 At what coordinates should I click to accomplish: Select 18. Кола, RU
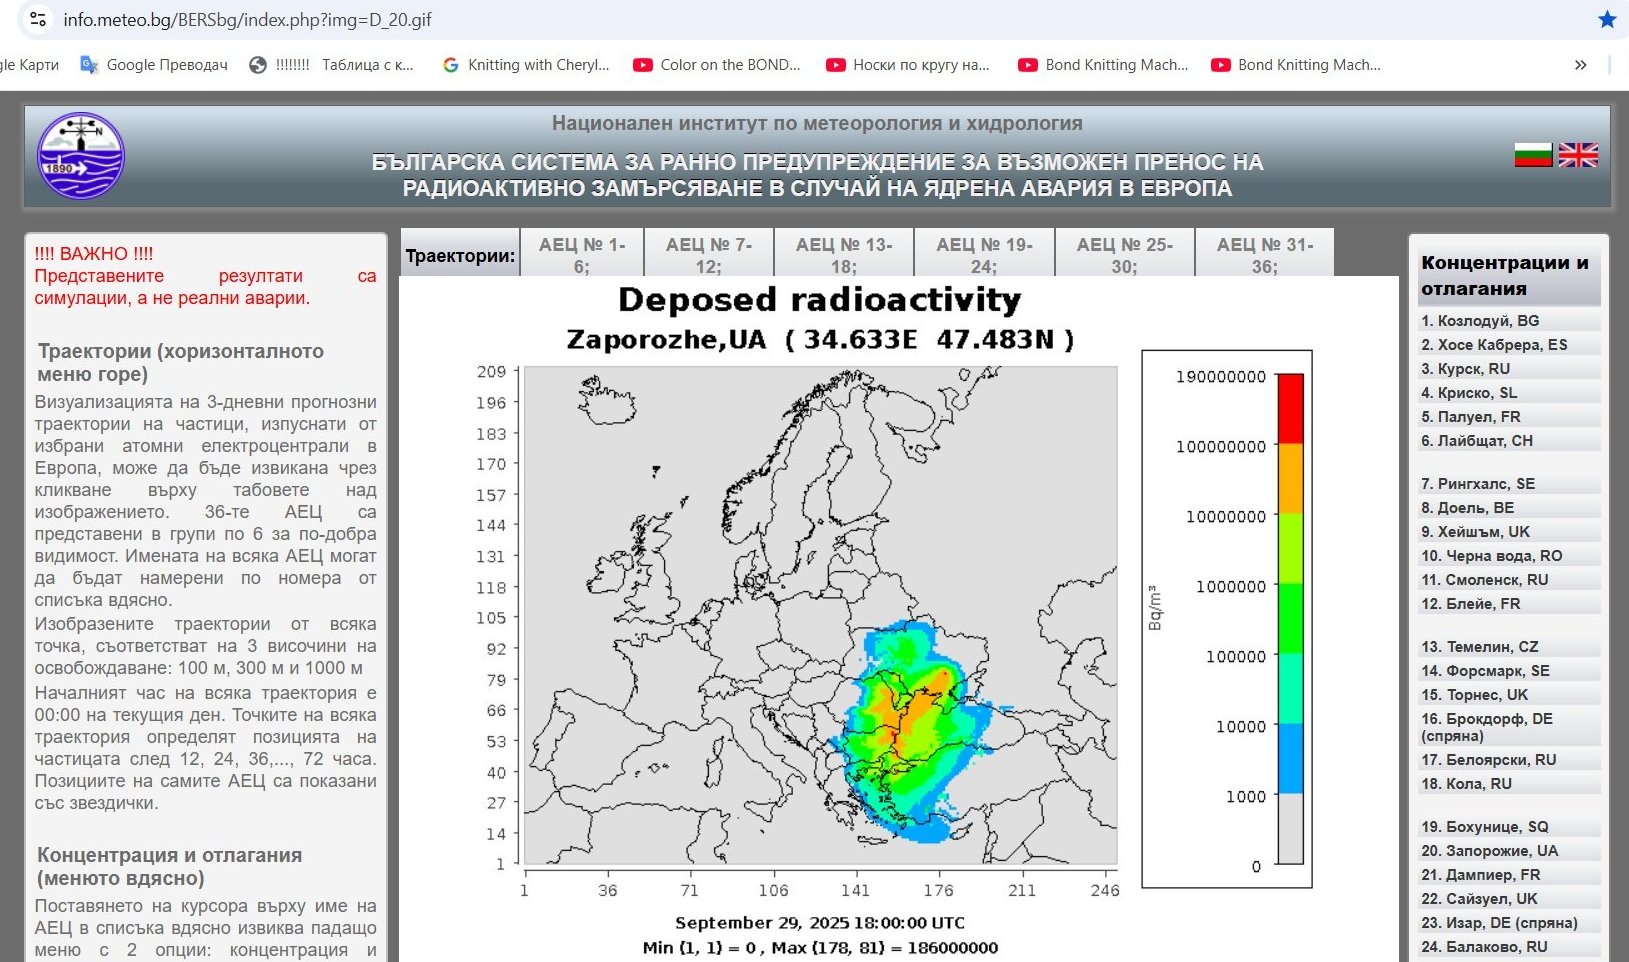point(1509,784)
